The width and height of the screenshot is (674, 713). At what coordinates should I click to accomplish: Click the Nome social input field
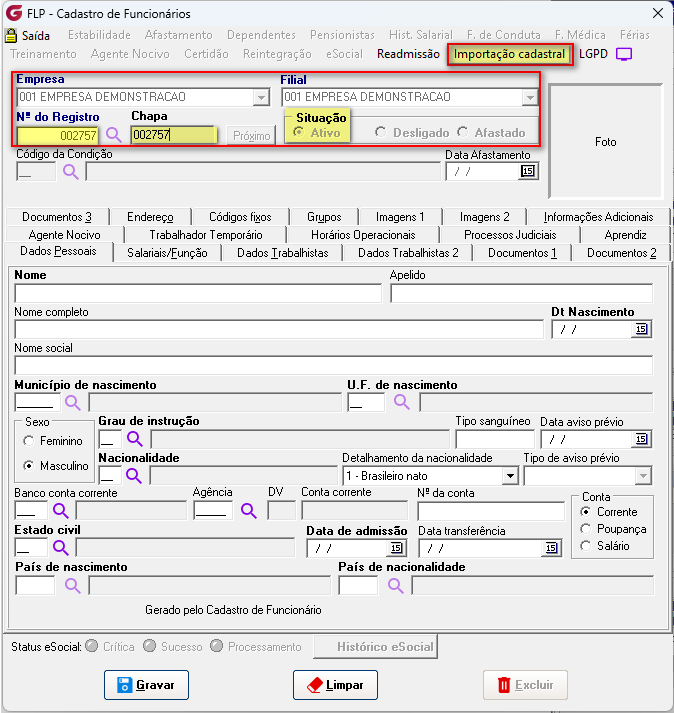[x=333, y=365]
